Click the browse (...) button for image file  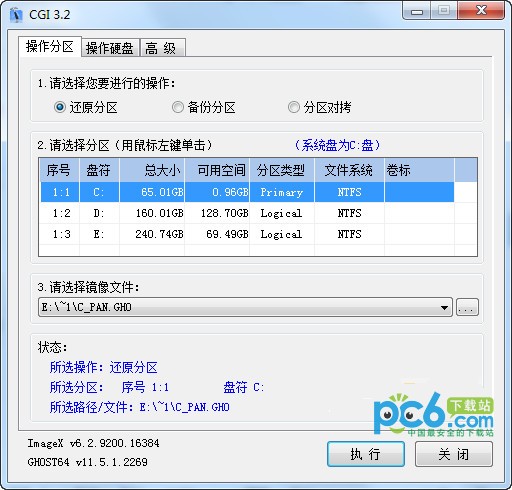click(x=467, y=307)
